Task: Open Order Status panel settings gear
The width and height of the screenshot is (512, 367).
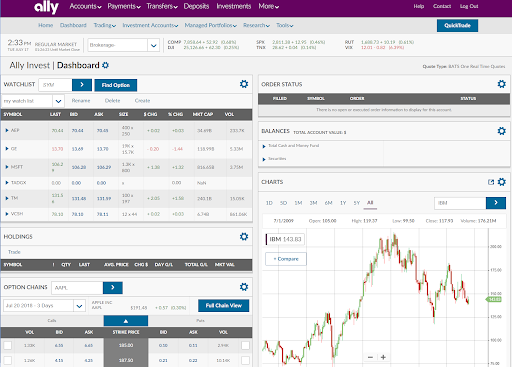Action: pyautogui.click(x=501, y=84)
